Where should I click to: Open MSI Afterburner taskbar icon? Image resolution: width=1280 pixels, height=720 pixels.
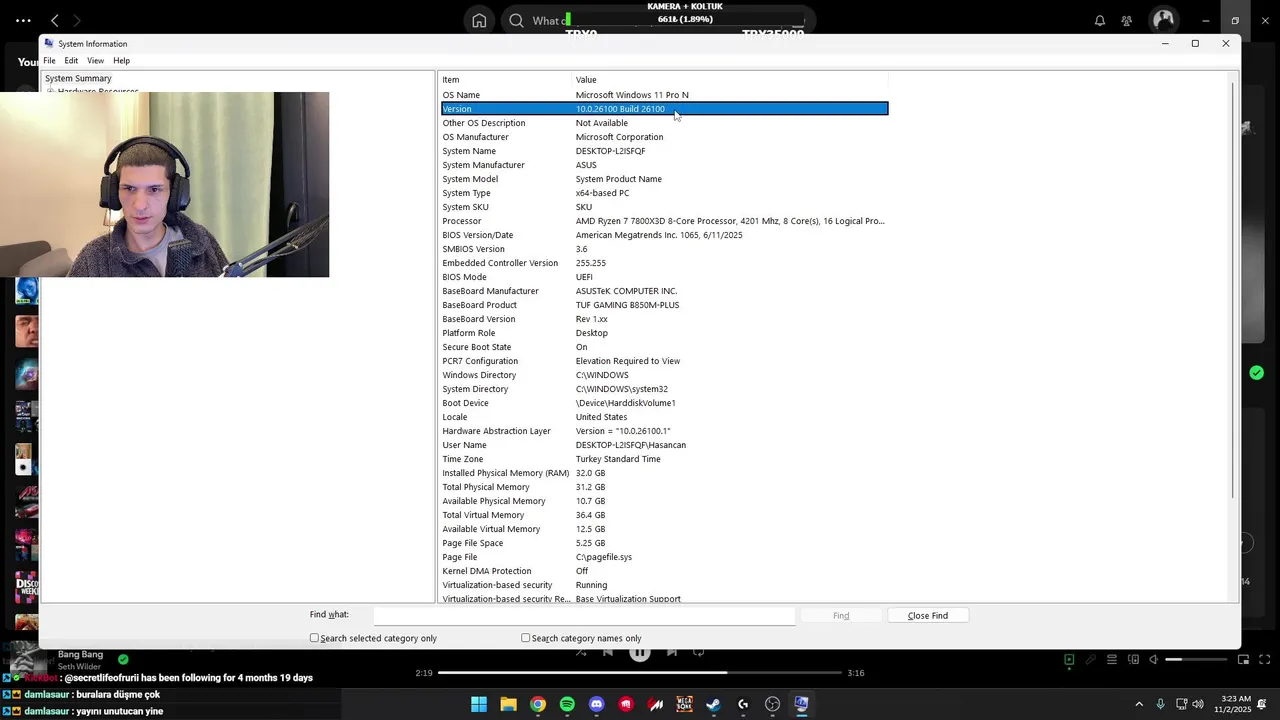pyautogui.click(x=655, y=704)
